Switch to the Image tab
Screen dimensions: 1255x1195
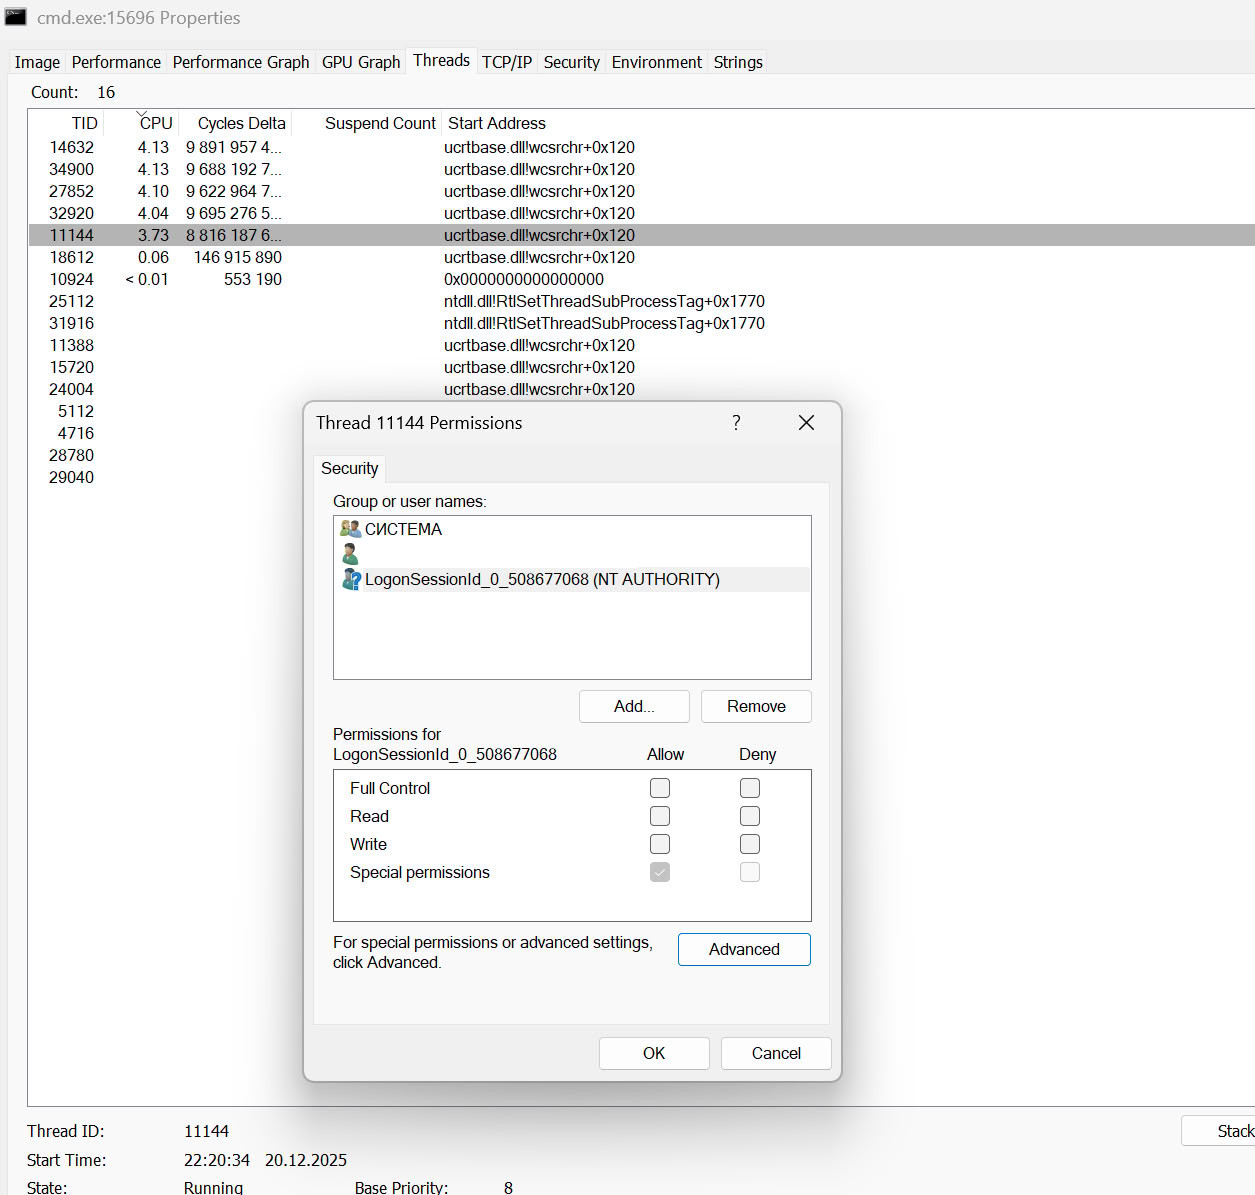(37, 62)
